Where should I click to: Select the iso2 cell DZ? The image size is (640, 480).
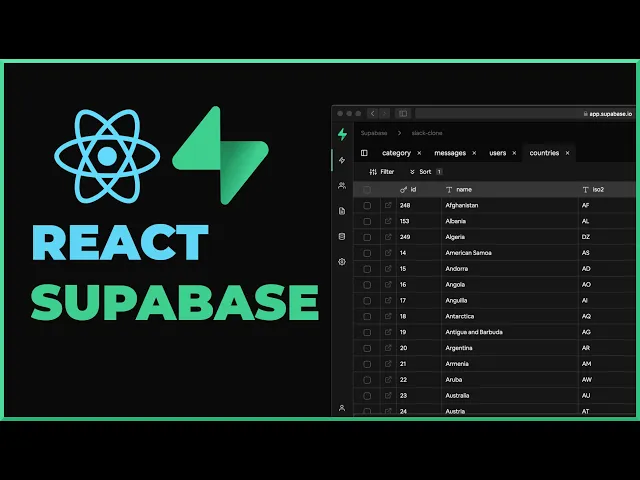click(x=607, y=237)
